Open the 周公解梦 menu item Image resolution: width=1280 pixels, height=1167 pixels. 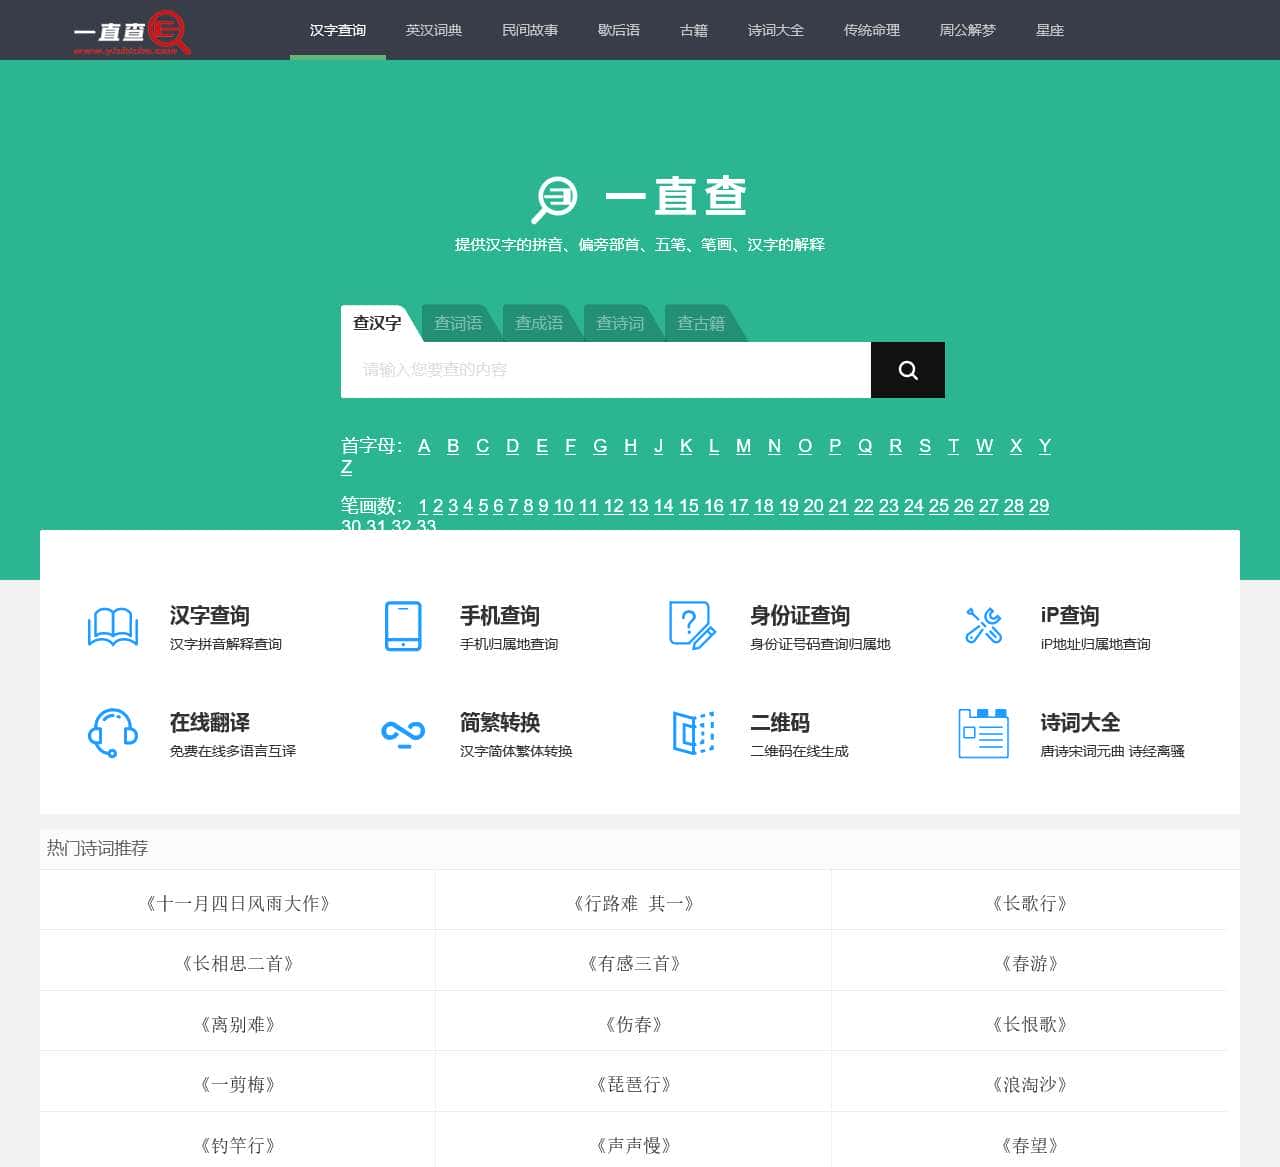tap(966, 30)
